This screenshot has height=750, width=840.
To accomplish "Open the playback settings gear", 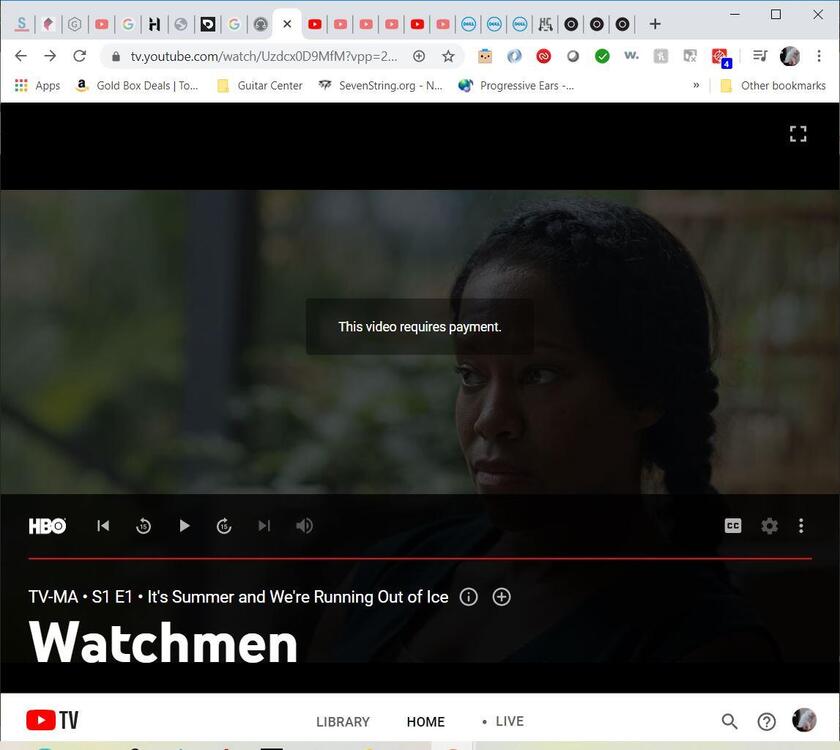I will [769, 525].
